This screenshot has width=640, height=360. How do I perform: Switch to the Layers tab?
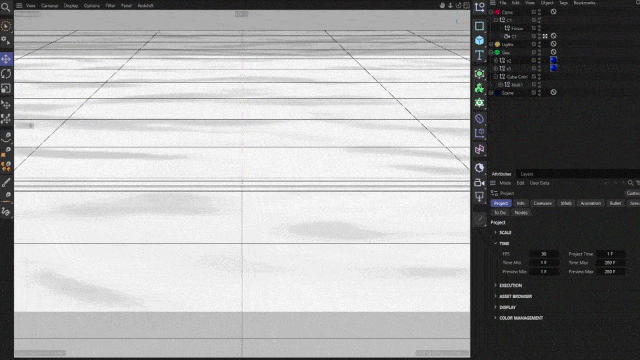click(527, 174)
